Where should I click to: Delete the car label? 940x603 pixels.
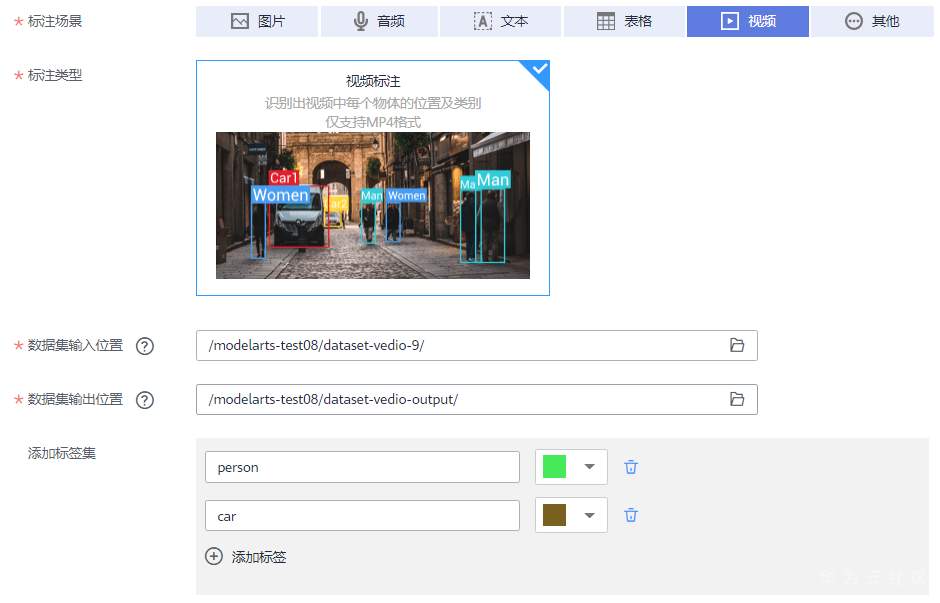[631, 515]
